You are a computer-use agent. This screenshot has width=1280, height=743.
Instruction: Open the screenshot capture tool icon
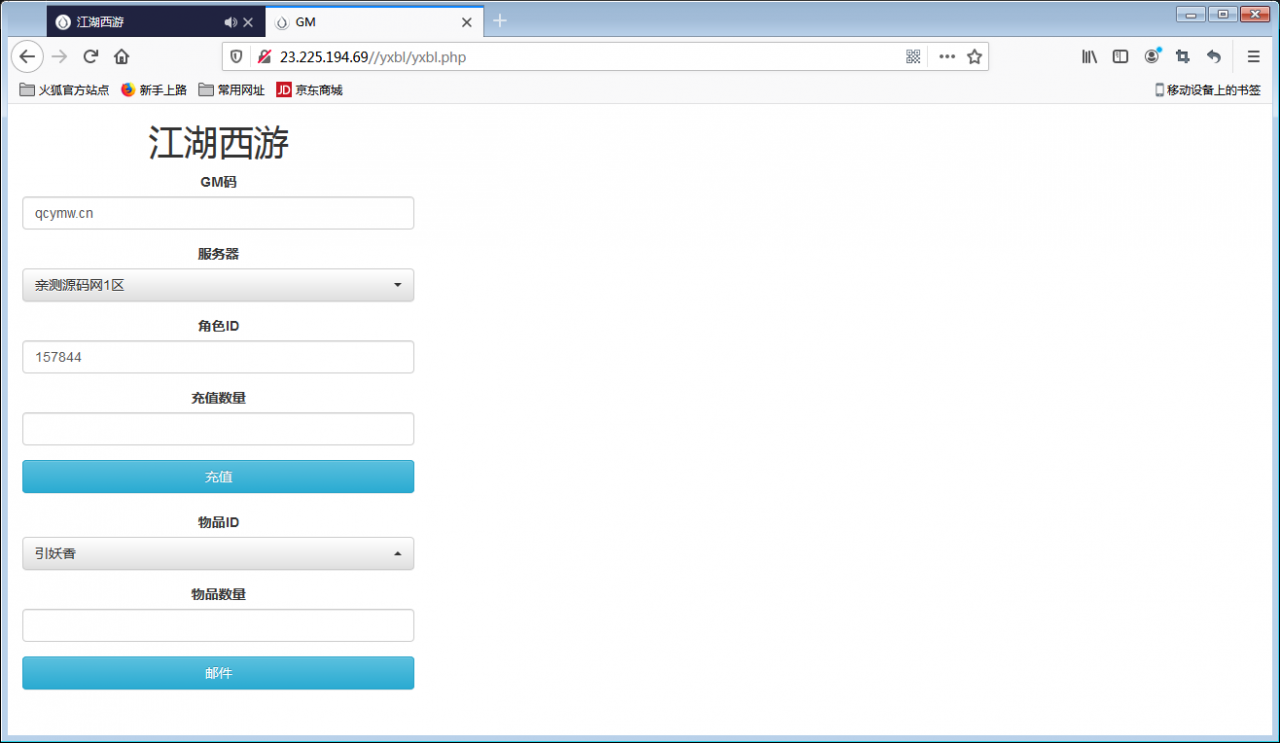coord(1182,57)
